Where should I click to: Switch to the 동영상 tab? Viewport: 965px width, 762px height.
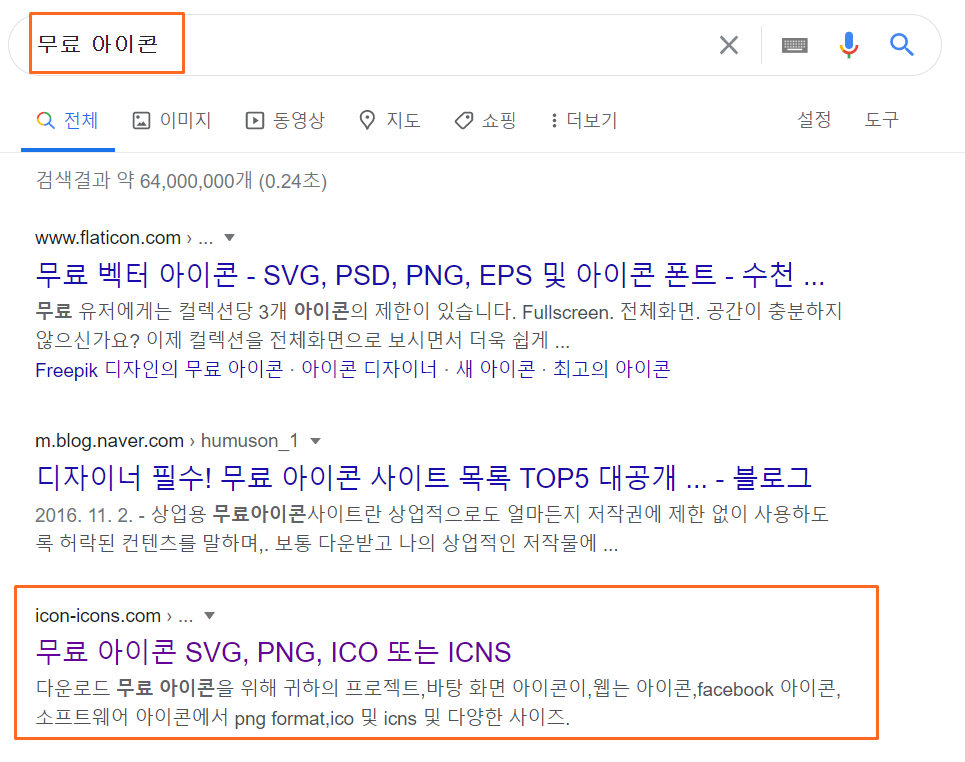285,120
